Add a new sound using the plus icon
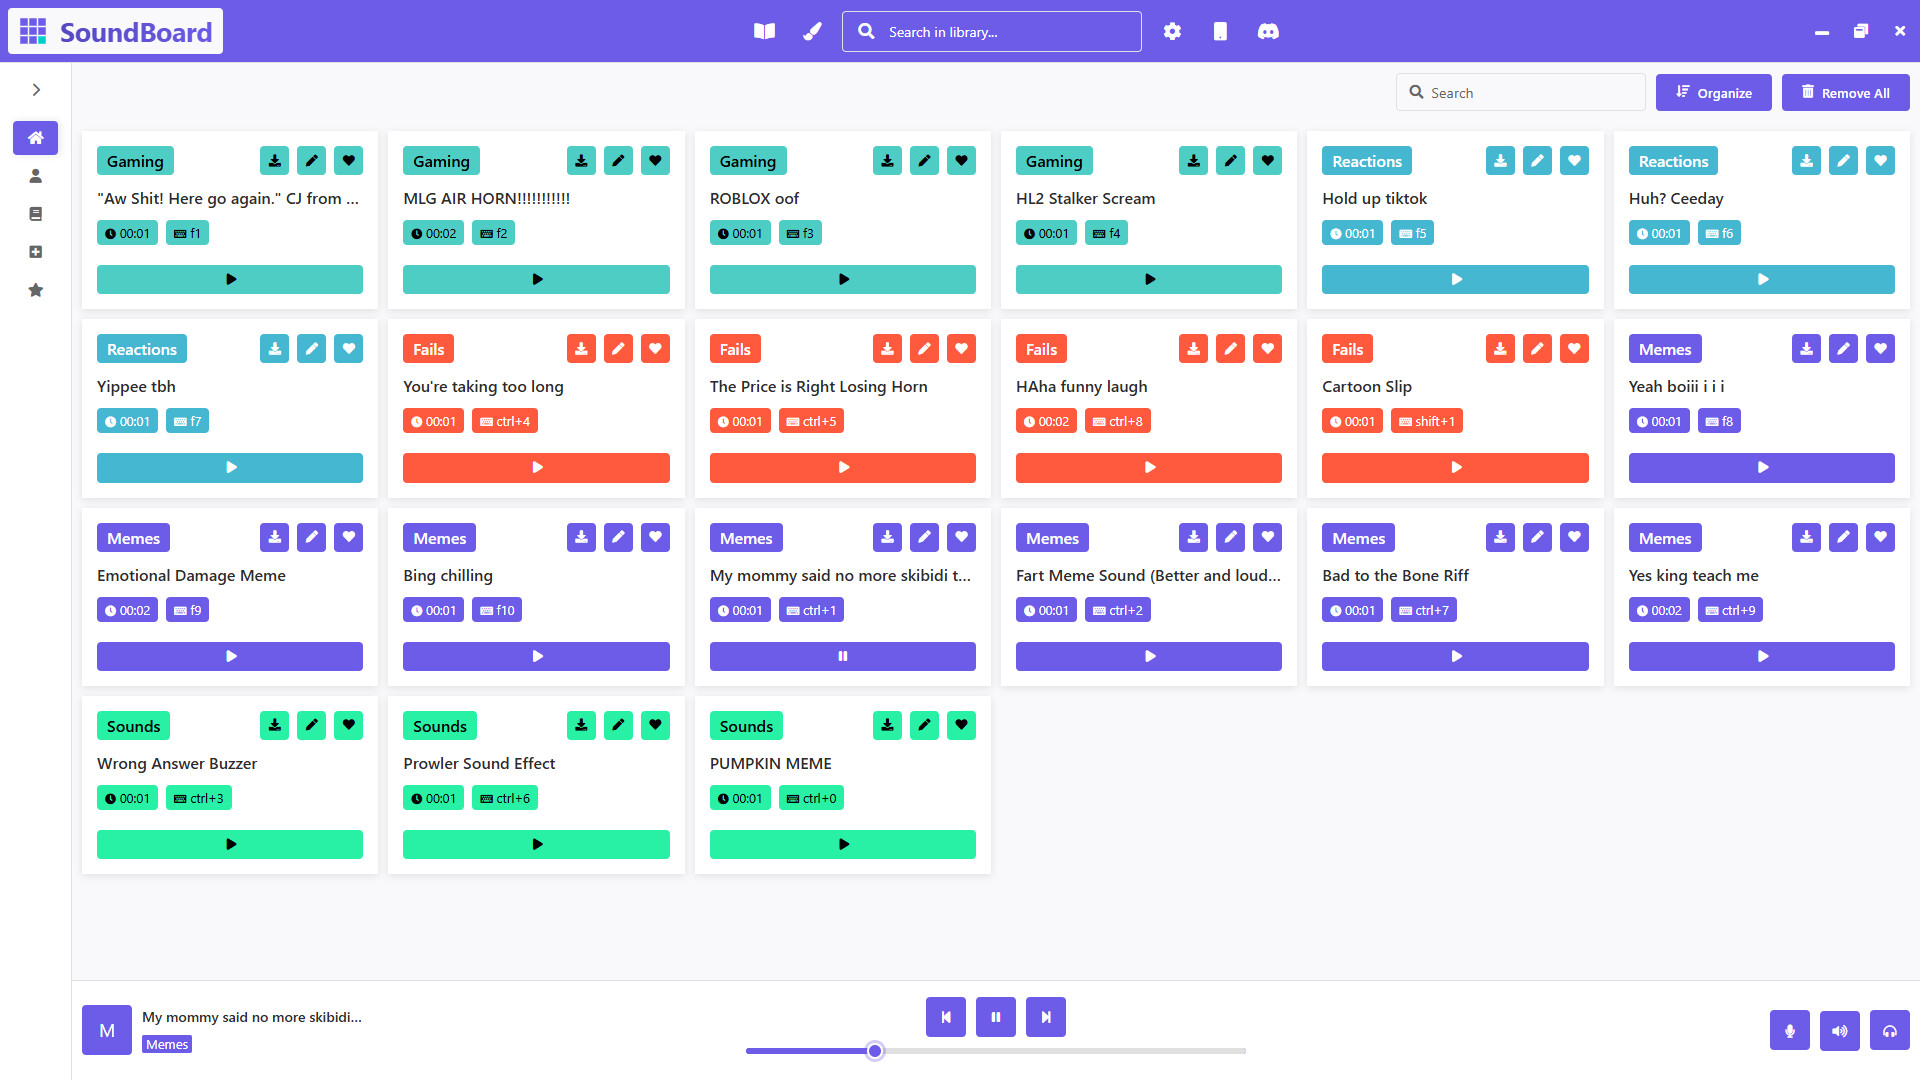Screen dimensions: 1920x1080 tap(36, 252)
